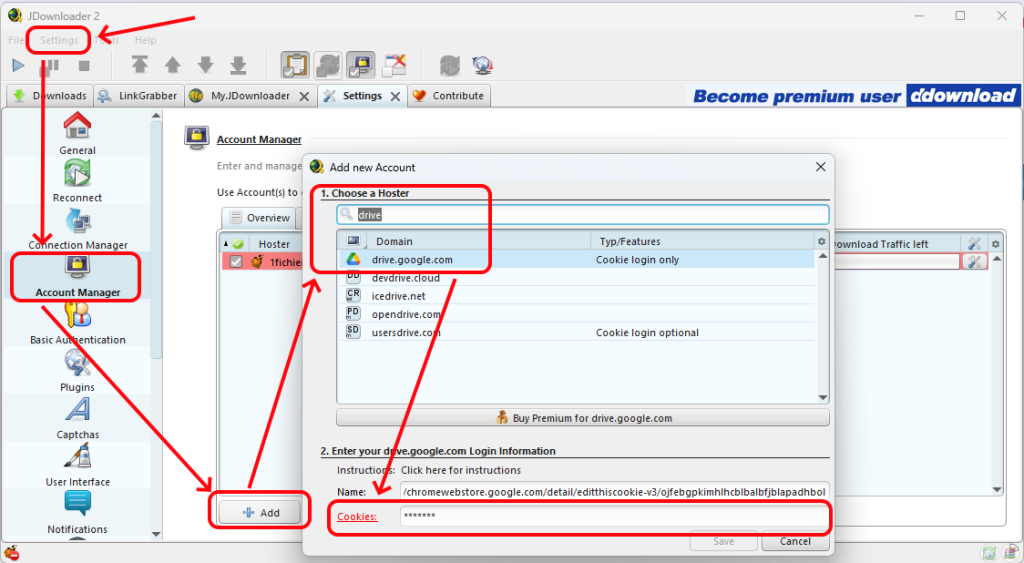Open Basic Authentication in sidebar

[x=78, y=323]
